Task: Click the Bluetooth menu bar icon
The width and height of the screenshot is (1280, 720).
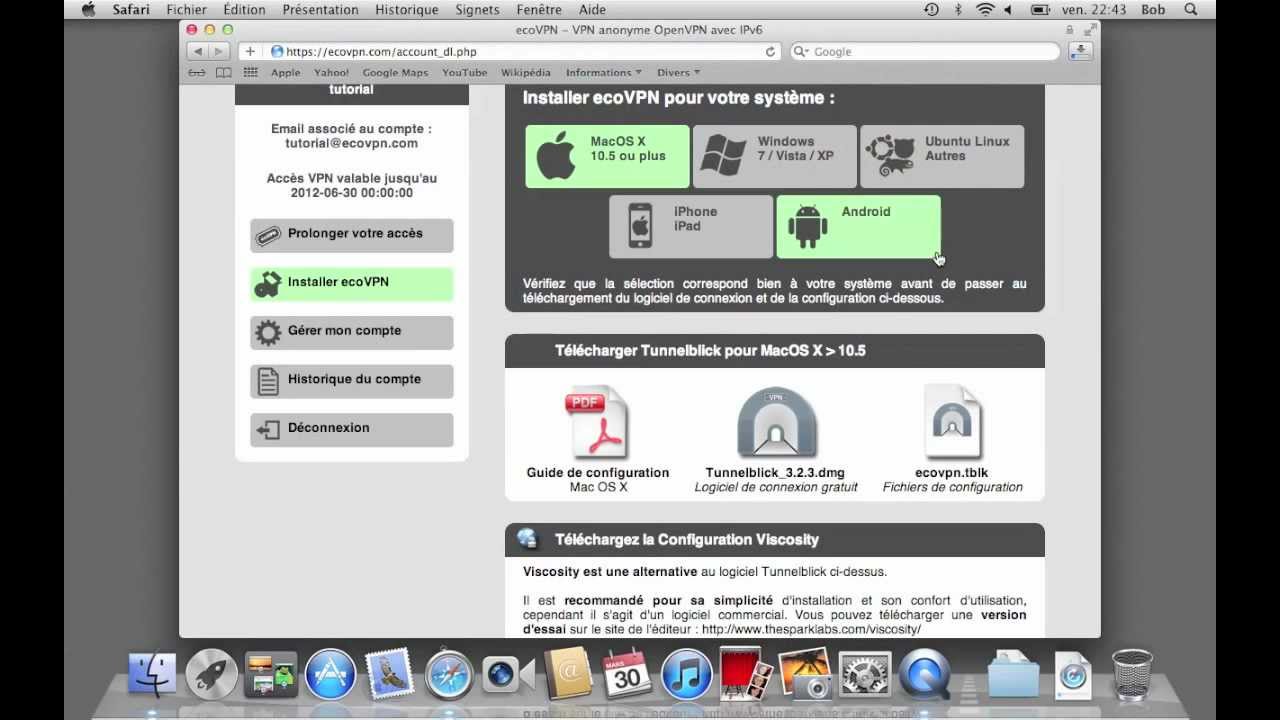Action: coord(958,9)
